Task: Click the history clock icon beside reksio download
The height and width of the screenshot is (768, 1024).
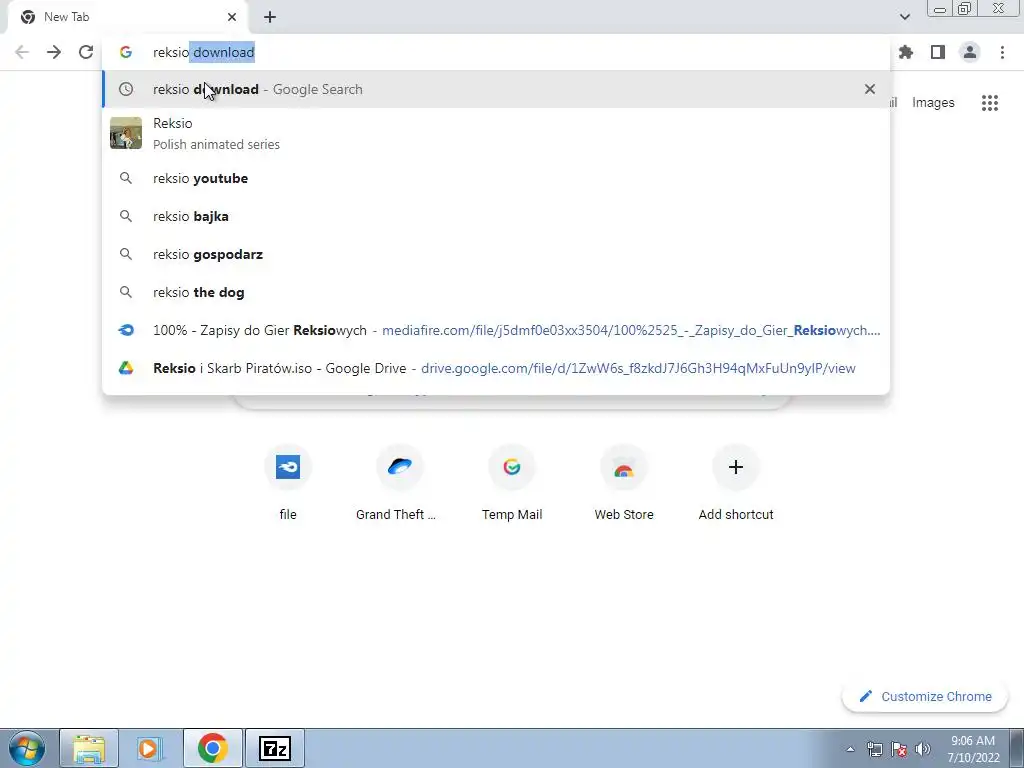Action: (x=126, y=89)
